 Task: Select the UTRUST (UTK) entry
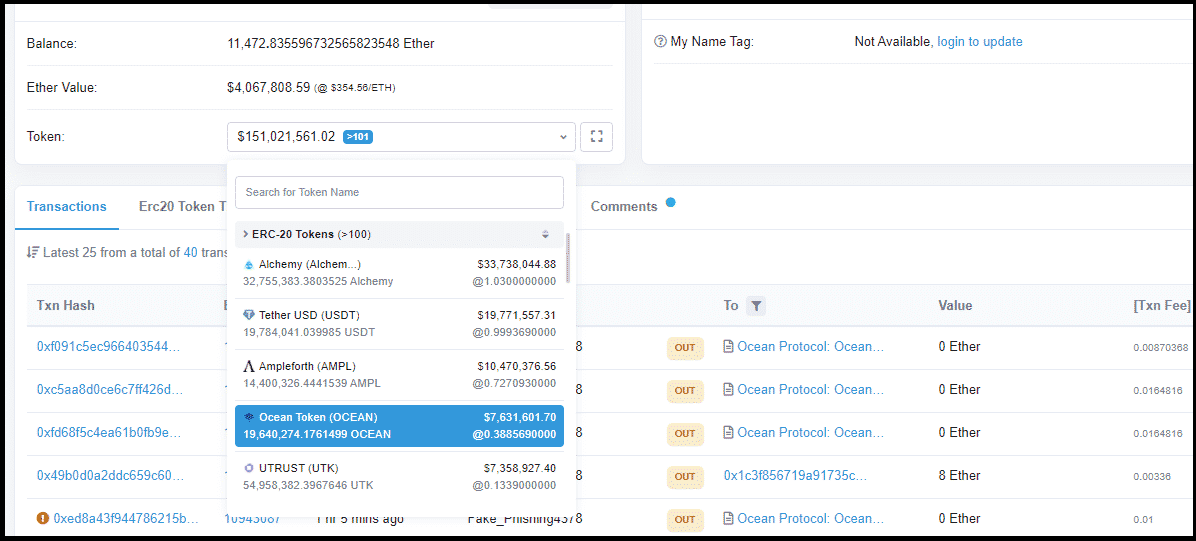pyautogui.click(x=399, y=476)
